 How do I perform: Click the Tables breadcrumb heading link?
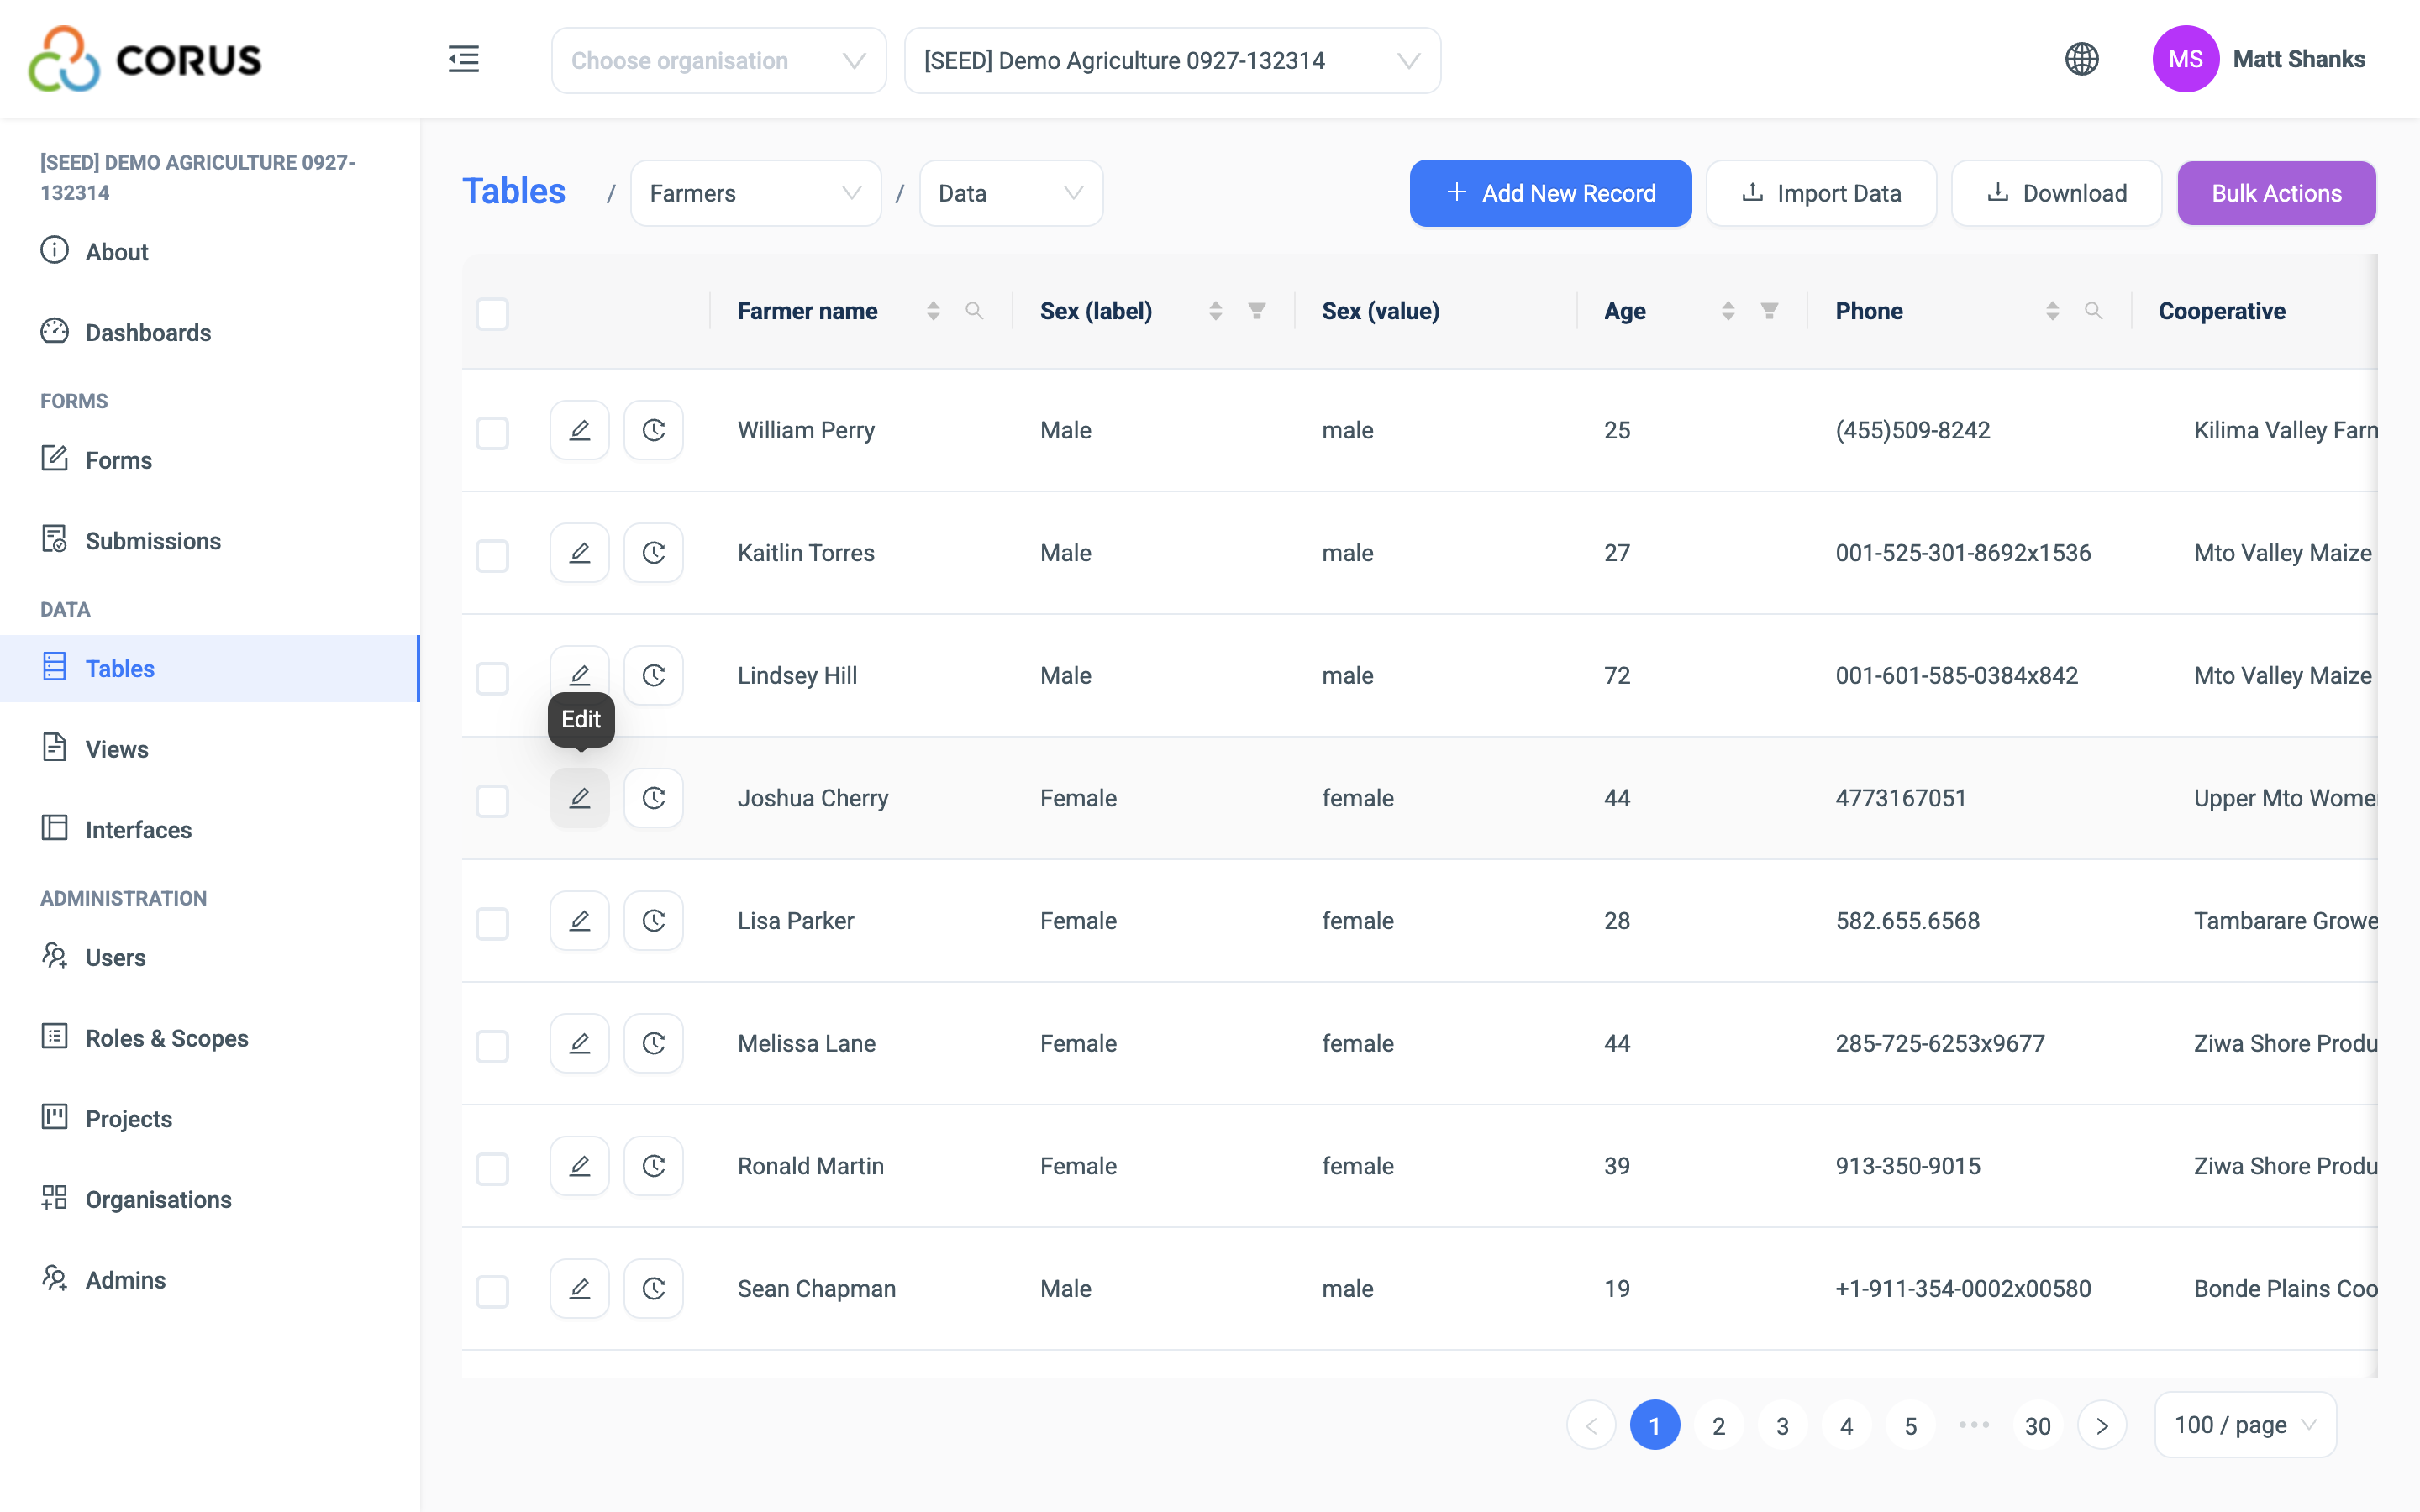tap(513, 191)
